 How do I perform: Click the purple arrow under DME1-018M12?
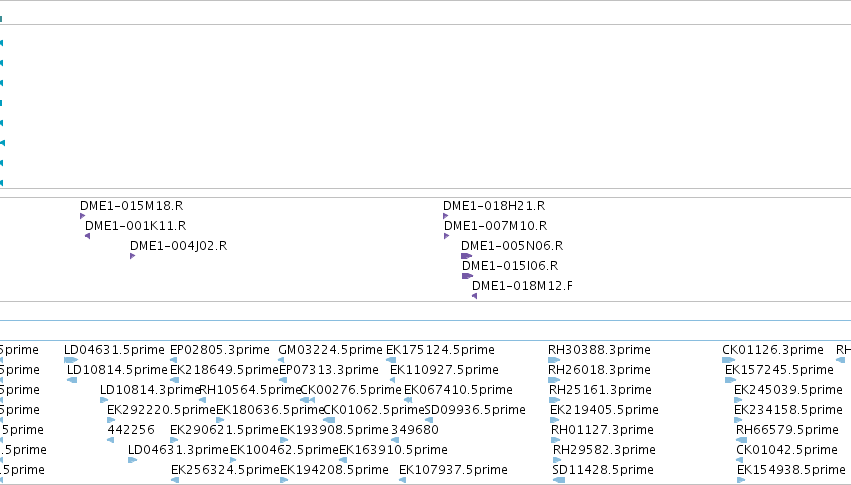[x=474, y=296]
